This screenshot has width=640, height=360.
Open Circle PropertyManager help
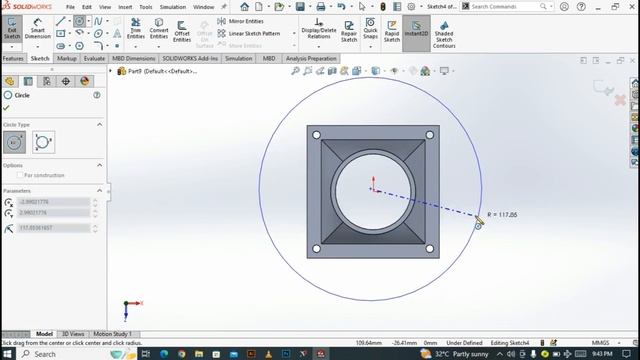click(x=97, y=95)
